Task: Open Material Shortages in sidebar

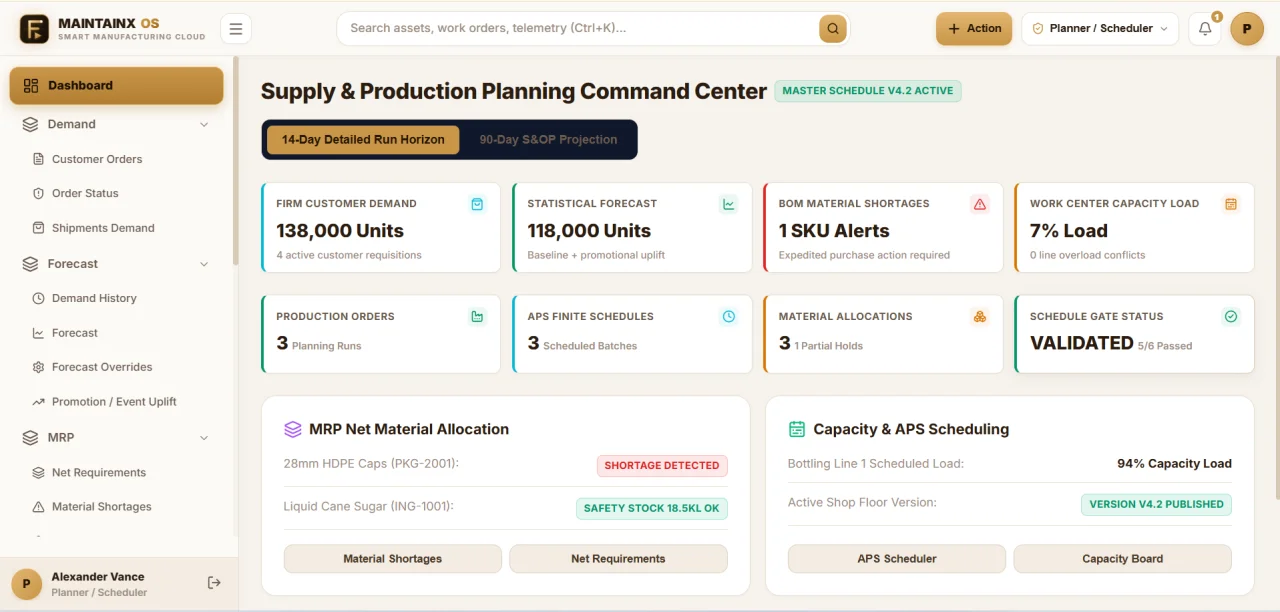Action: point(102,507)
